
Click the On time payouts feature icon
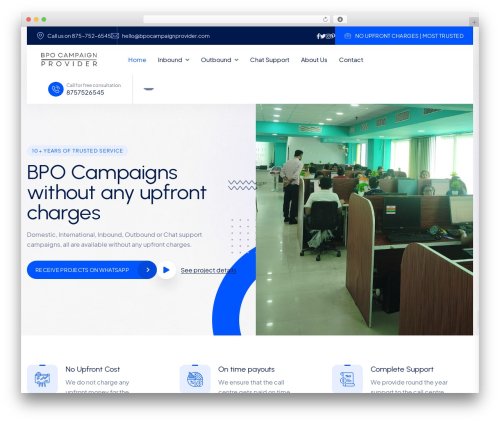click(195, 379)
